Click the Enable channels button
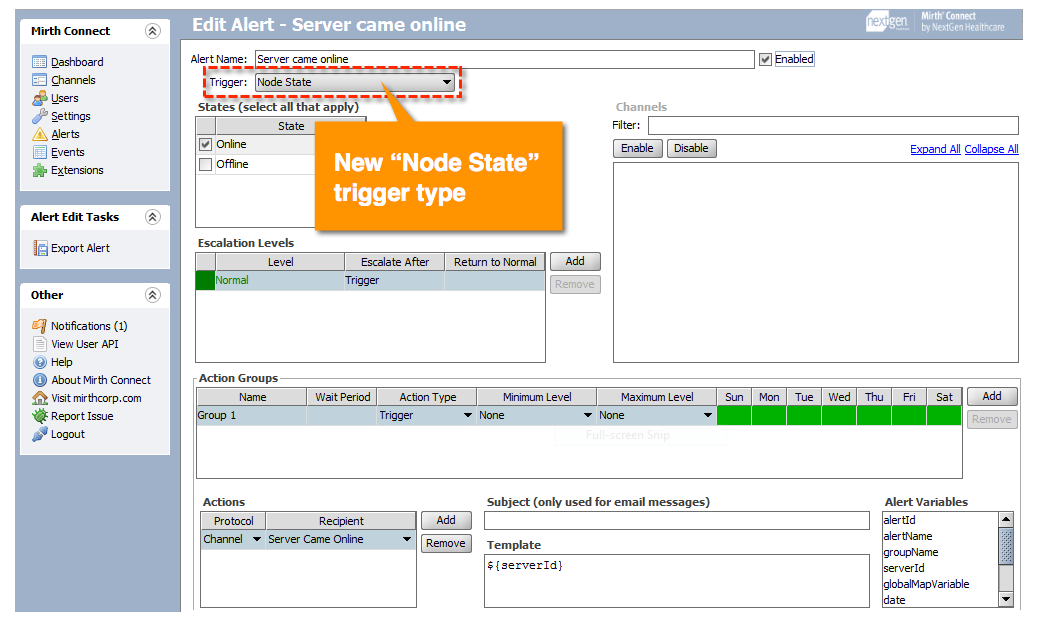 638,148
